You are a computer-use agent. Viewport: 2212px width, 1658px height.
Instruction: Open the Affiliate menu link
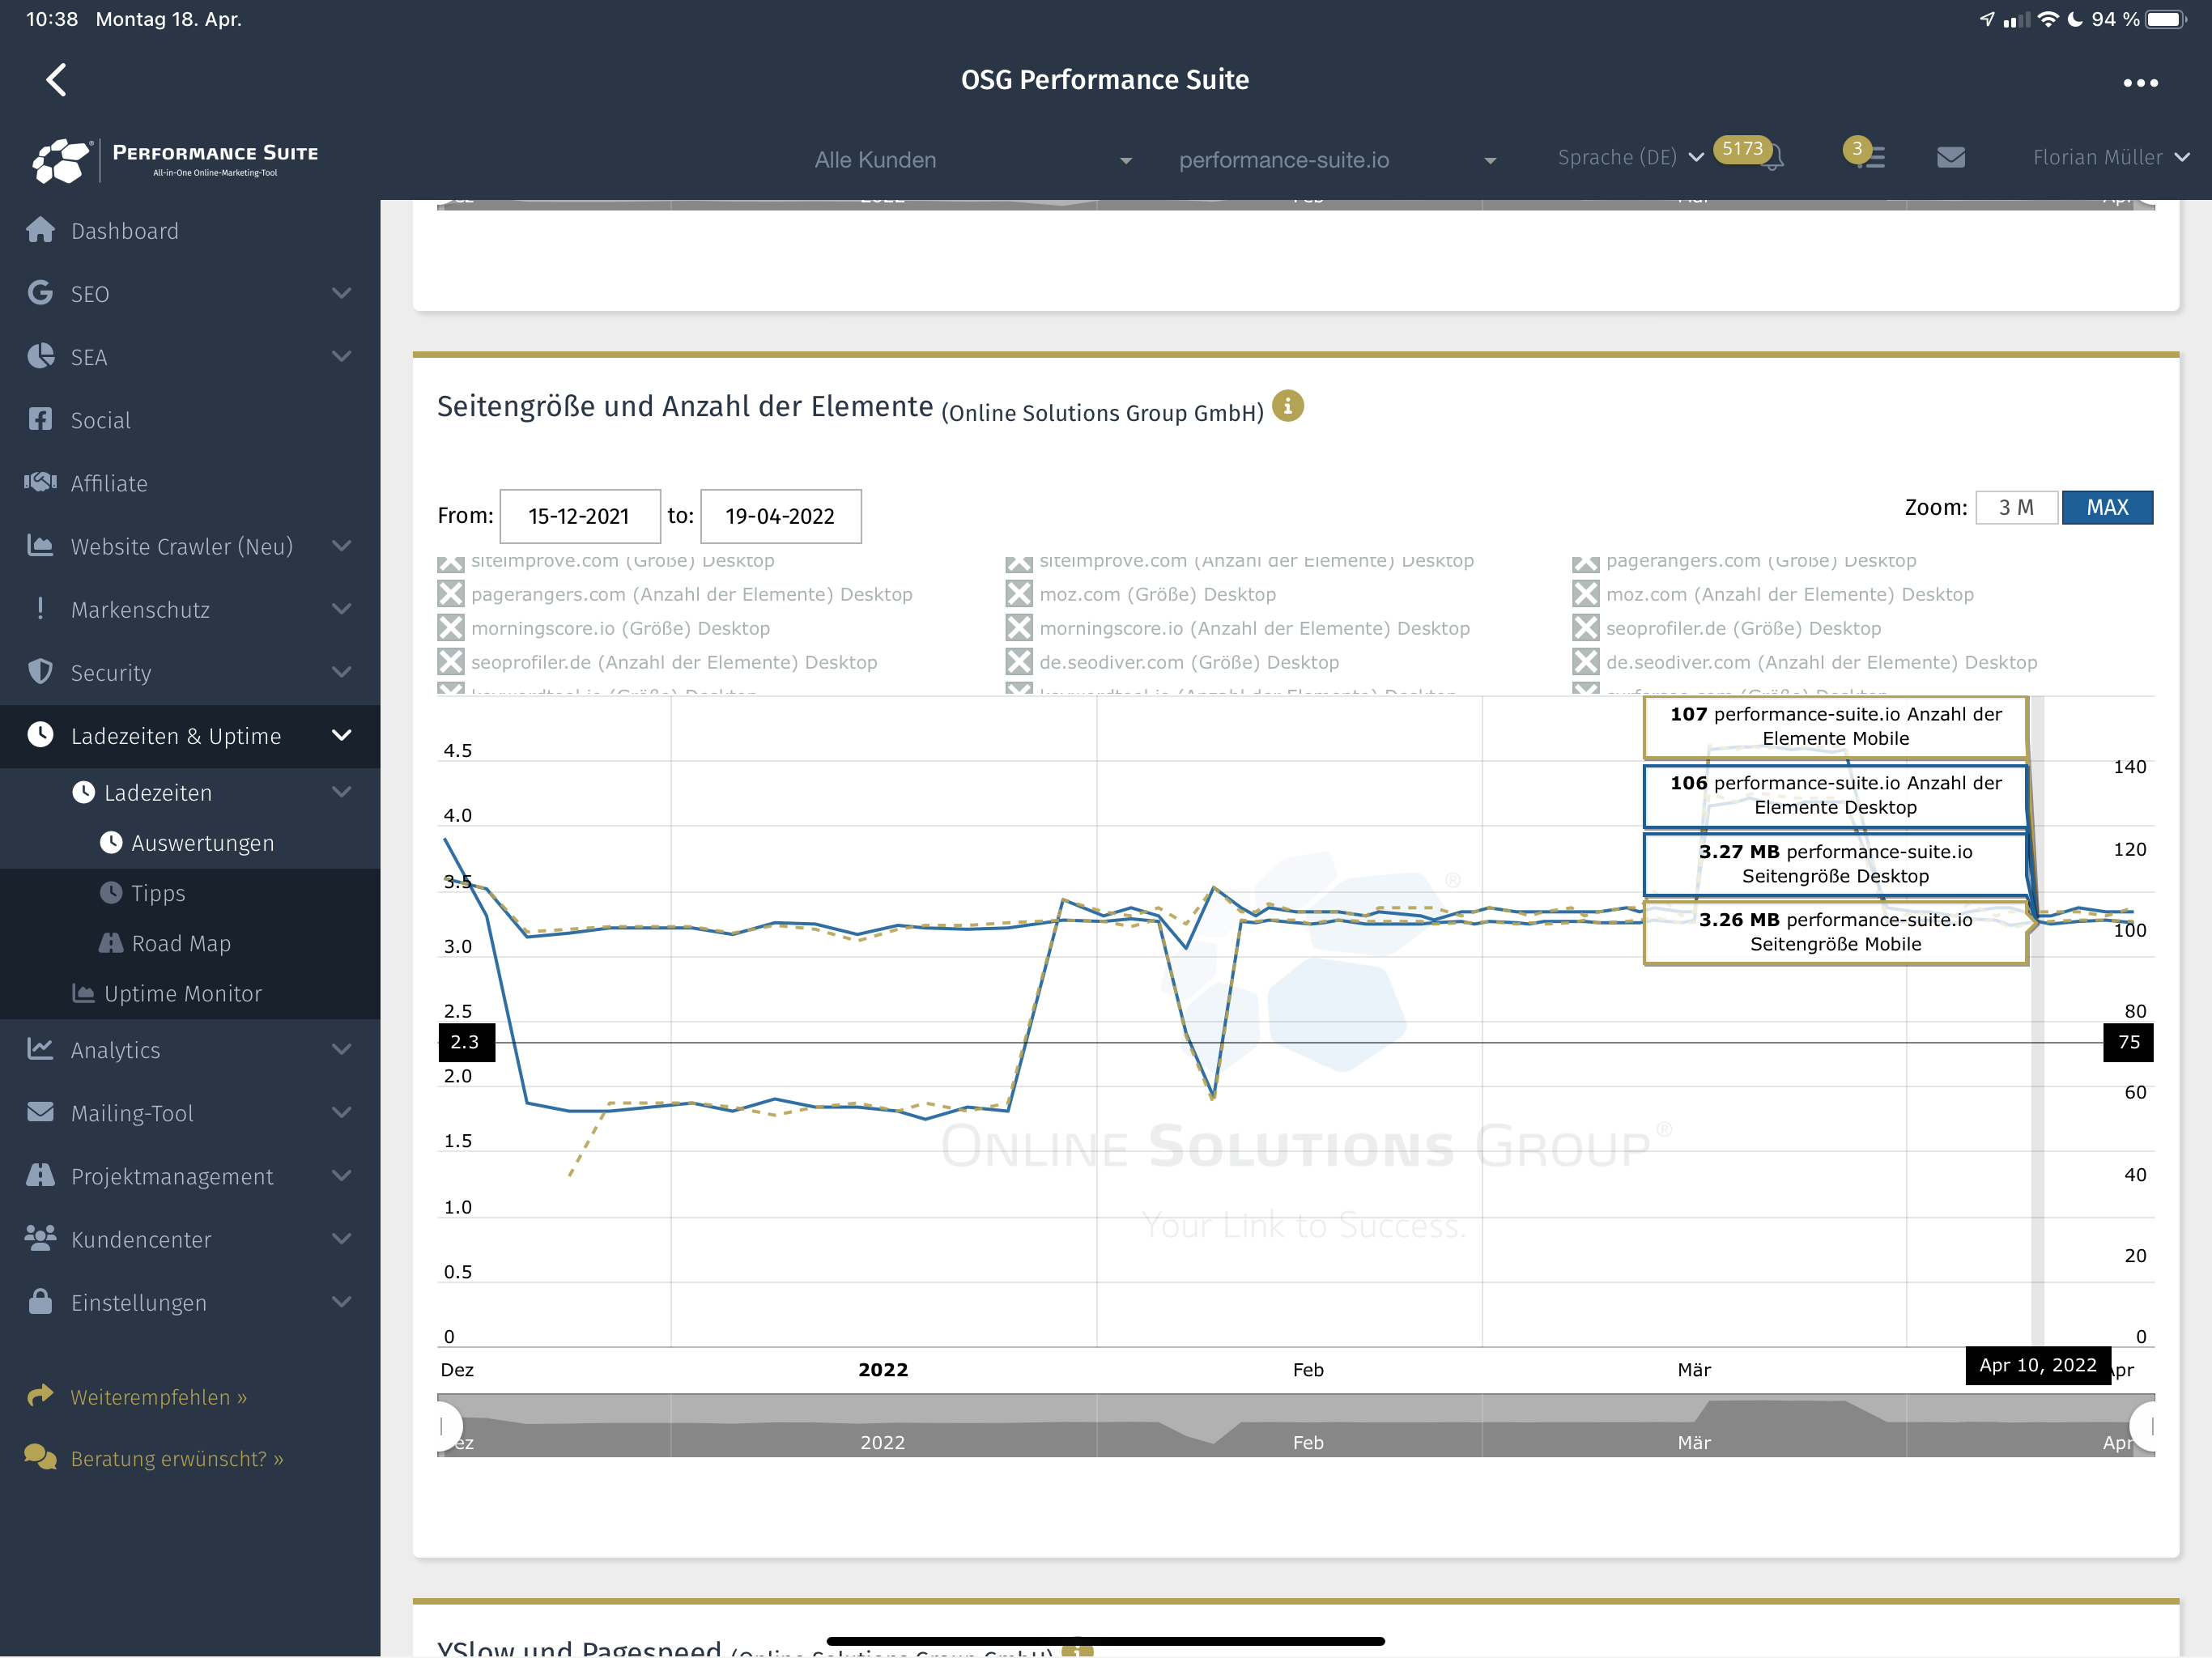pos(109,483)
